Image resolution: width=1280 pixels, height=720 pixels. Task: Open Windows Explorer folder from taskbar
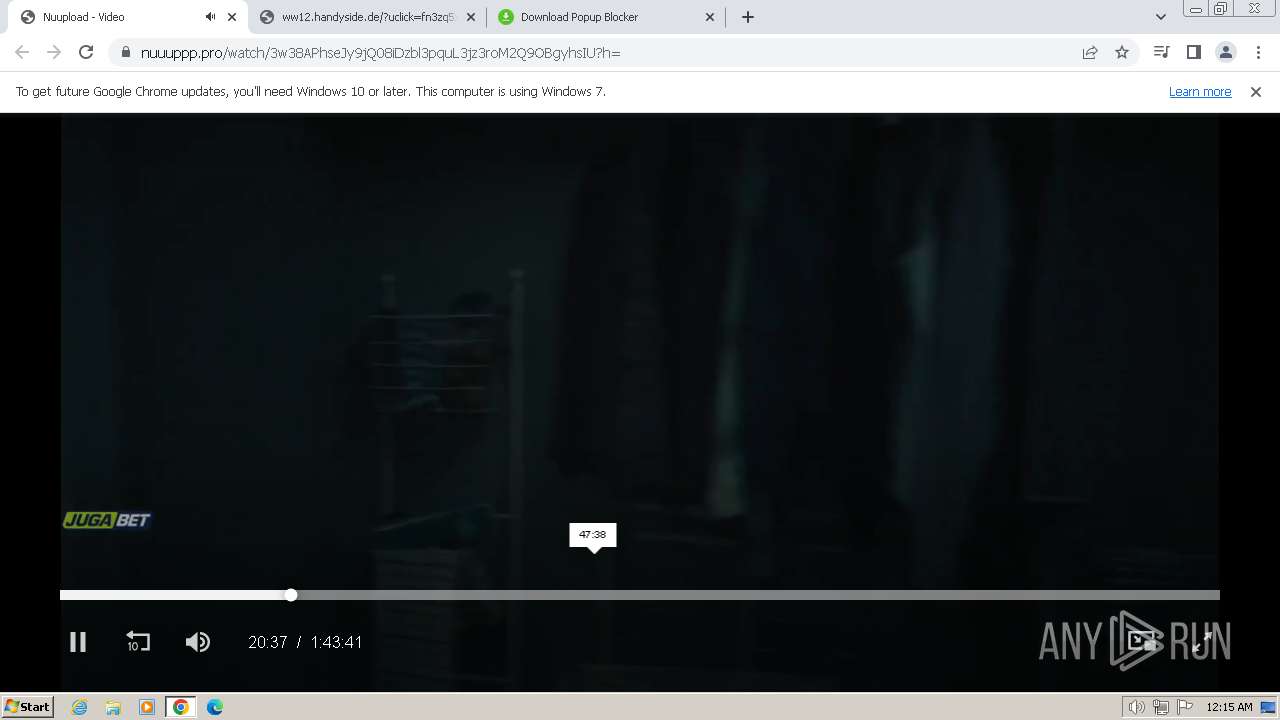click(113, 707)
